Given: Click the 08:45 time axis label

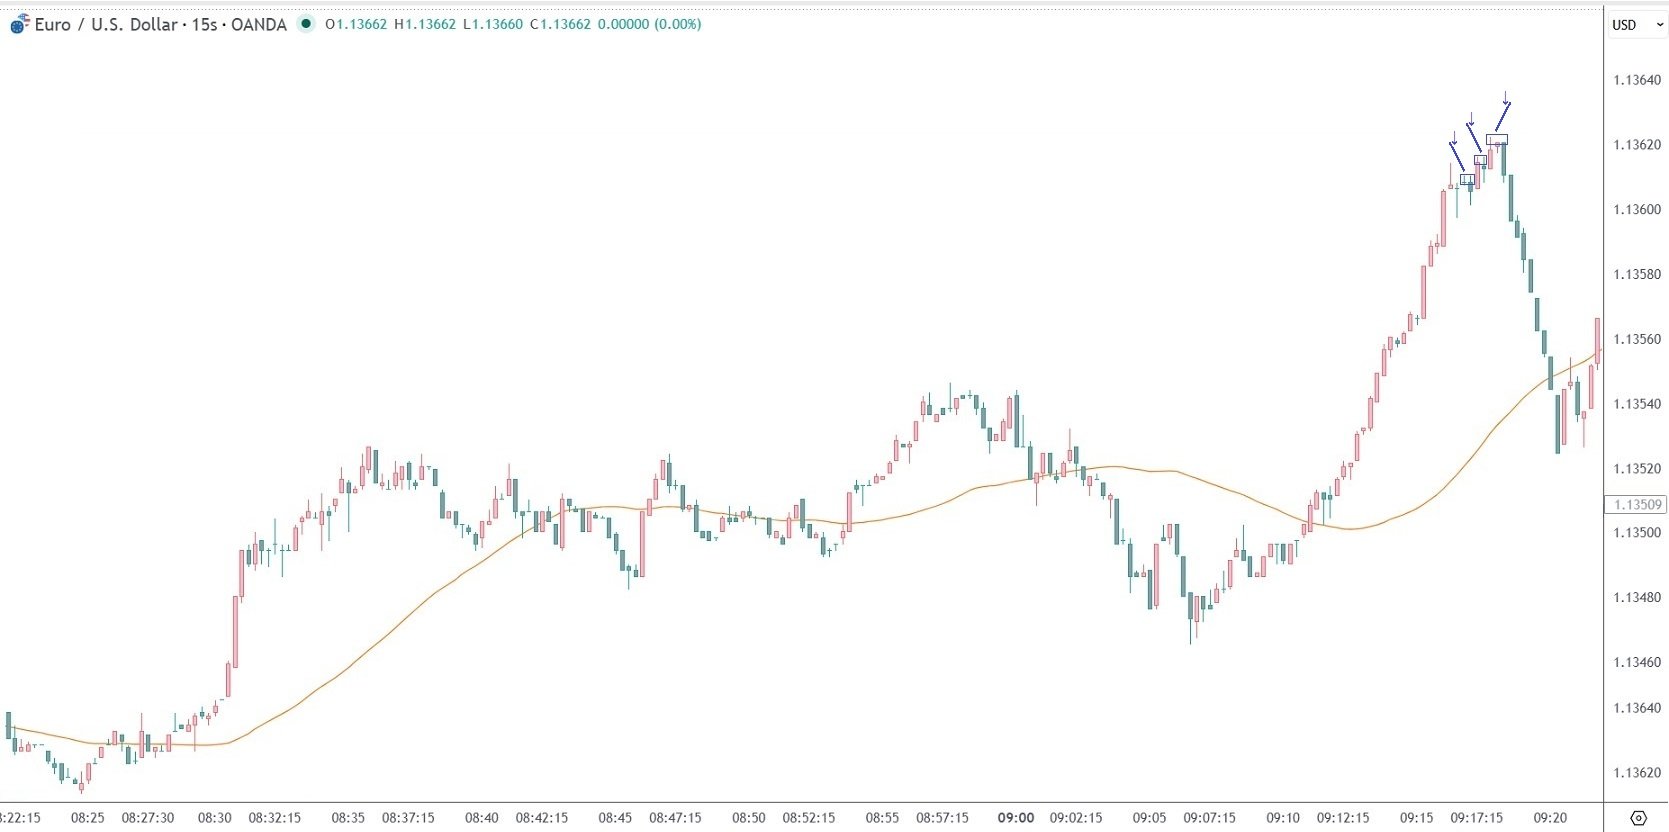Looking at the screenshot, I should pyautogui.click(x=615, y=818).
